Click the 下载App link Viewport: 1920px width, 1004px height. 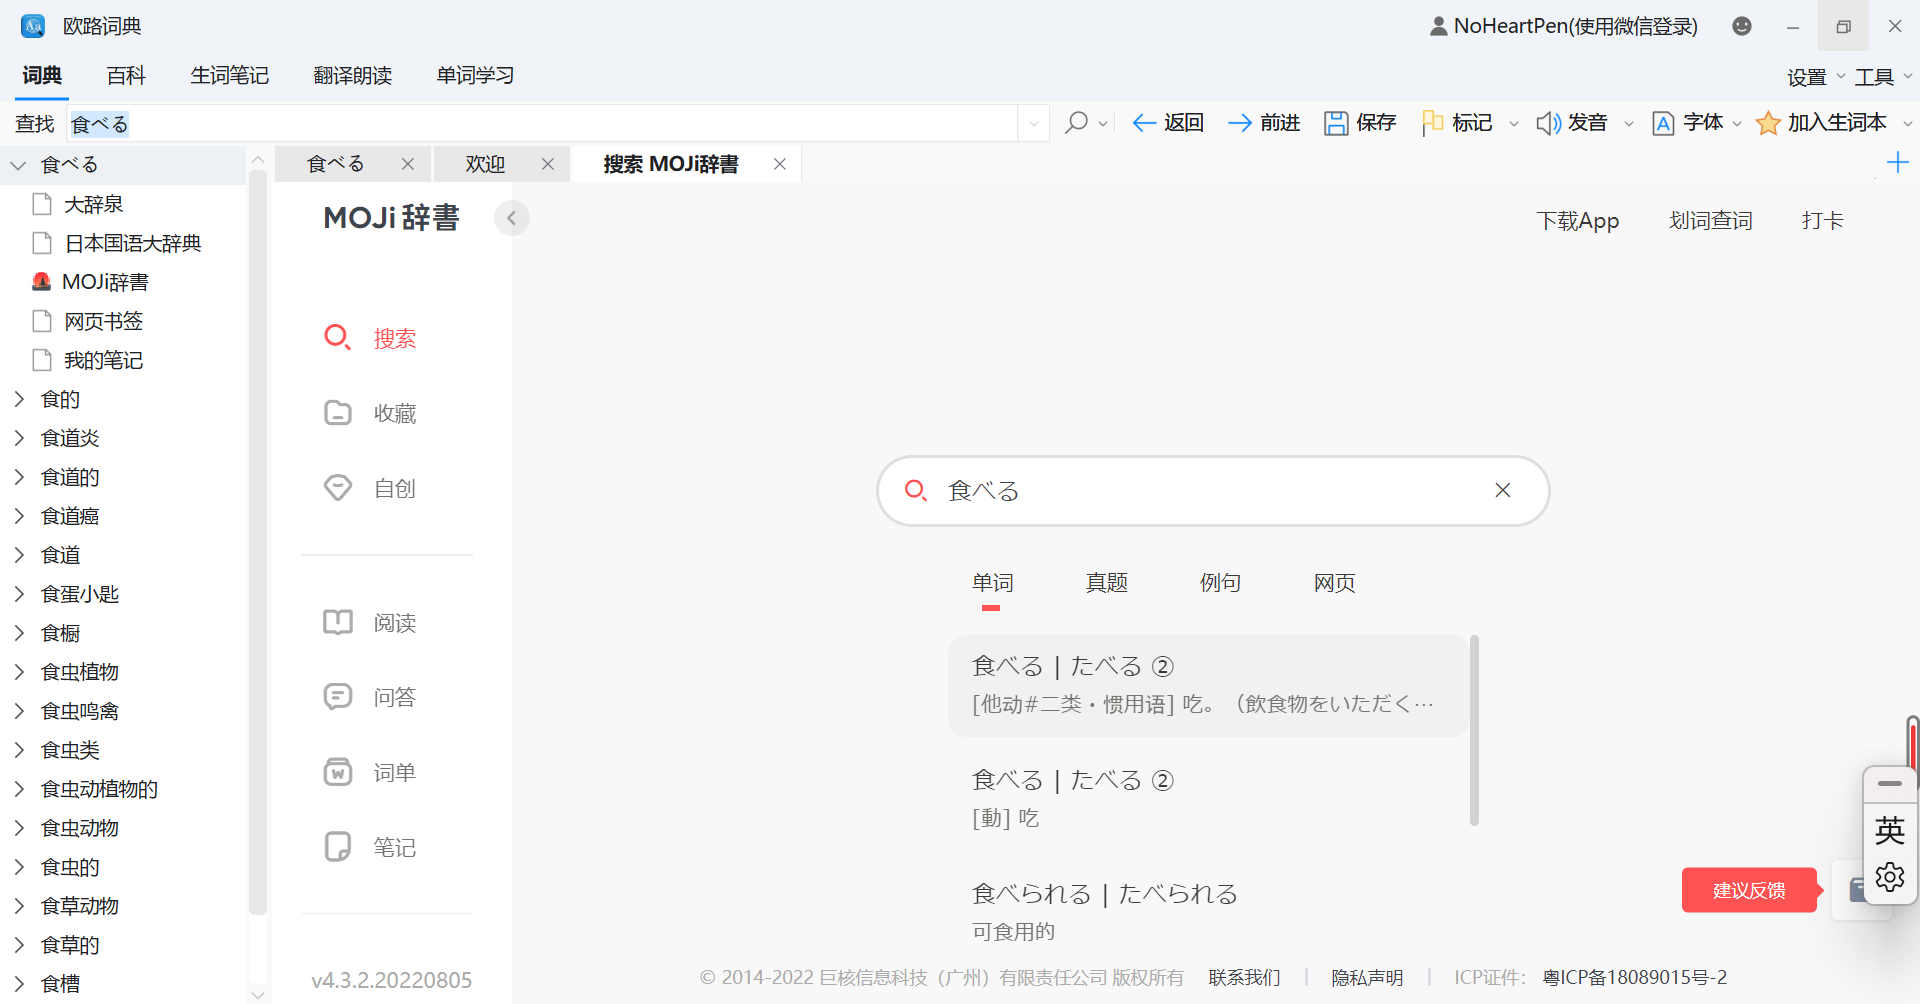click(x=1577, y=221)
